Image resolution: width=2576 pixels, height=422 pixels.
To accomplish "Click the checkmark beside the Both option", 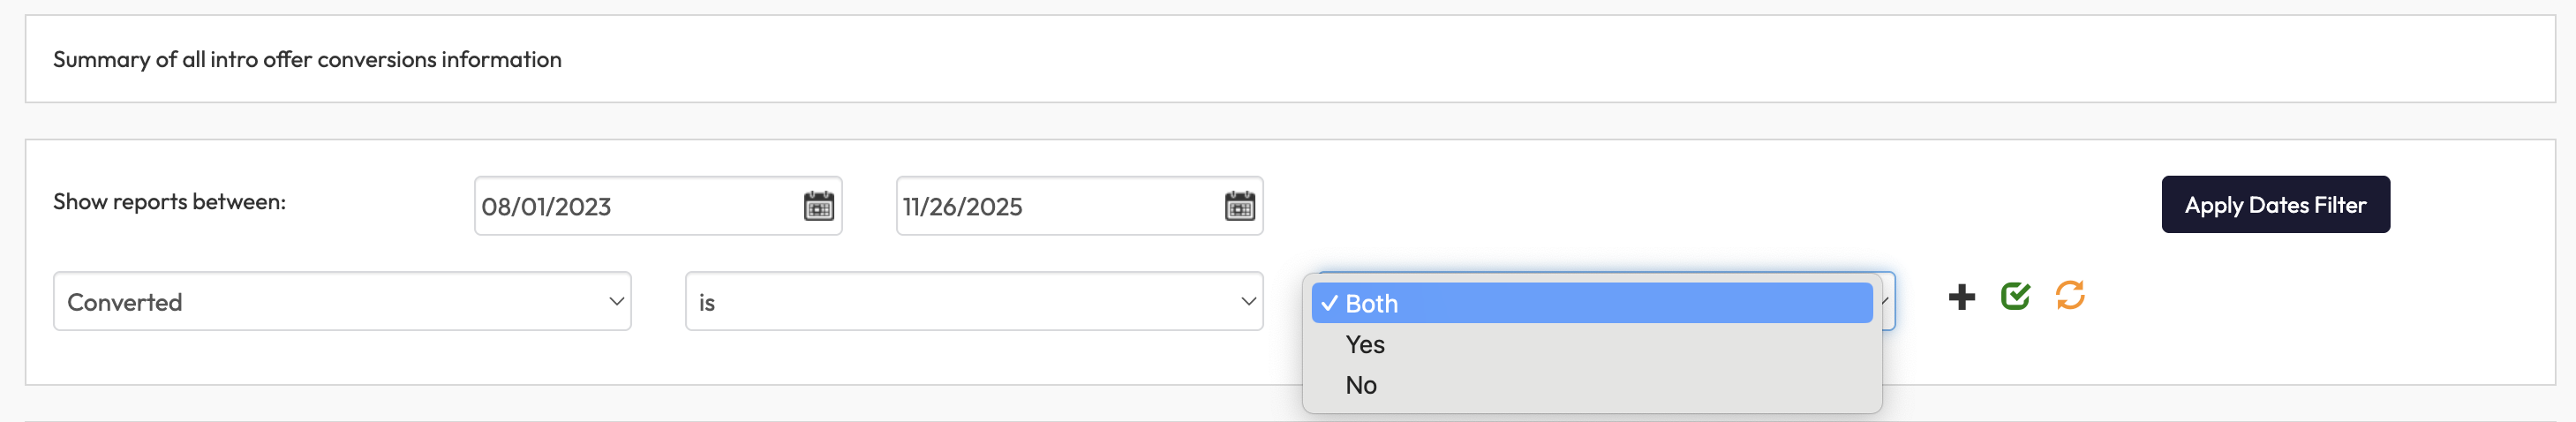I will point(1329,304).
